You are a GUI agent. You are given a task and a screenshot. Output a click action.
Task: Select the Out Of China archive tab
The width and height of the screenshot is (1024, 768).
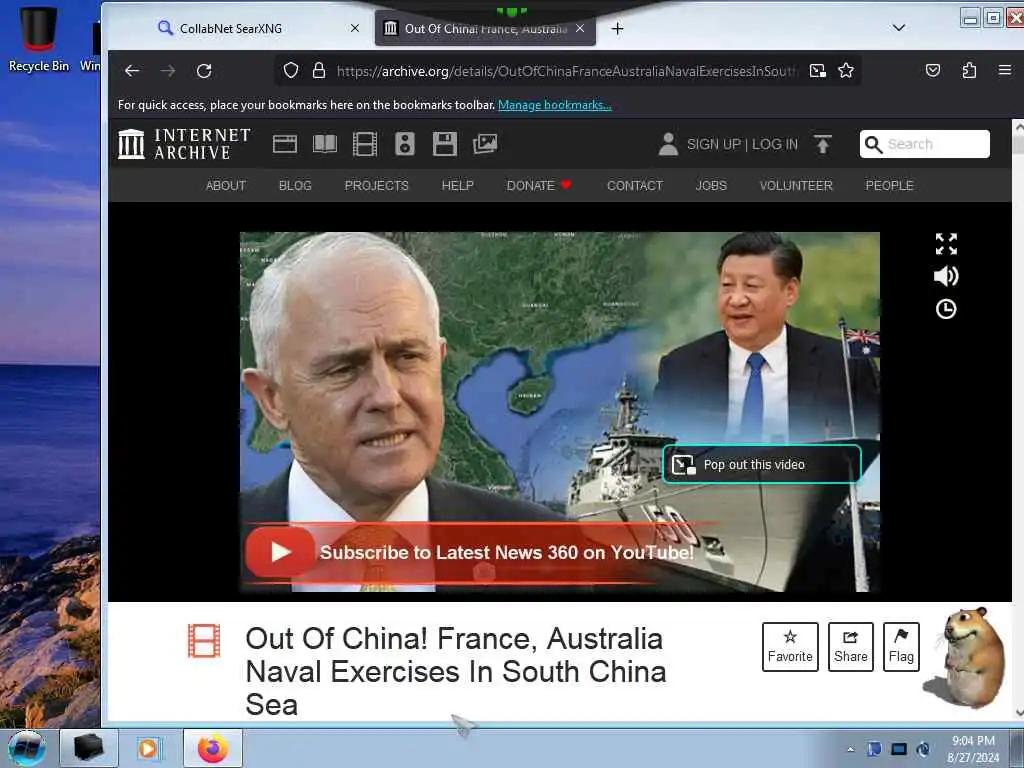pyautogui.click(x=485, y=29)
